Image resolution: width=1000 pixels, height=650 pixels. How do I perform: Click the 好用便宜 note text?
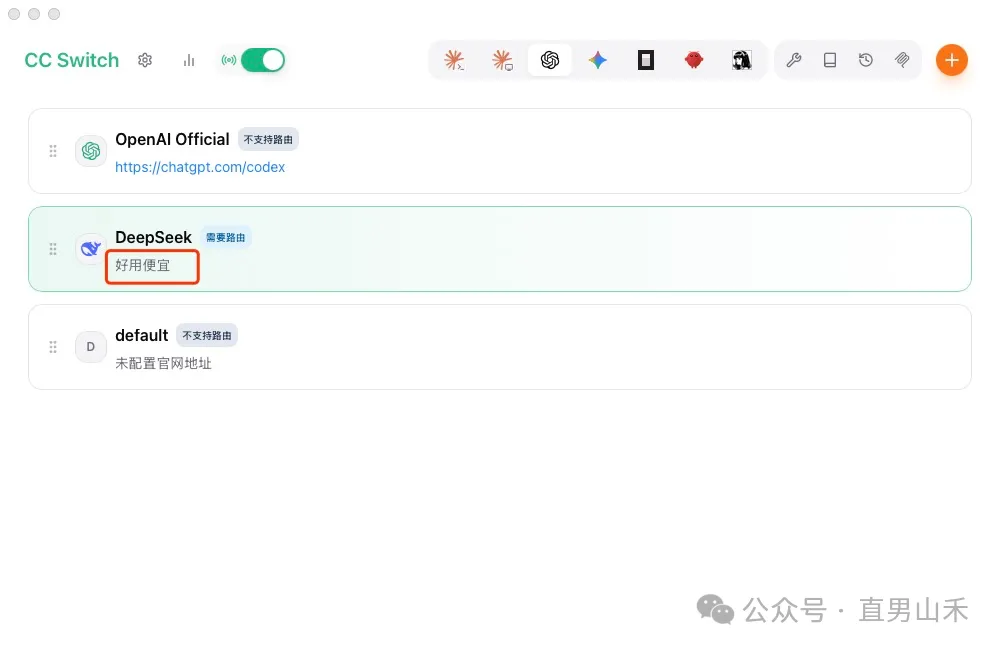[x=143, y=265]
